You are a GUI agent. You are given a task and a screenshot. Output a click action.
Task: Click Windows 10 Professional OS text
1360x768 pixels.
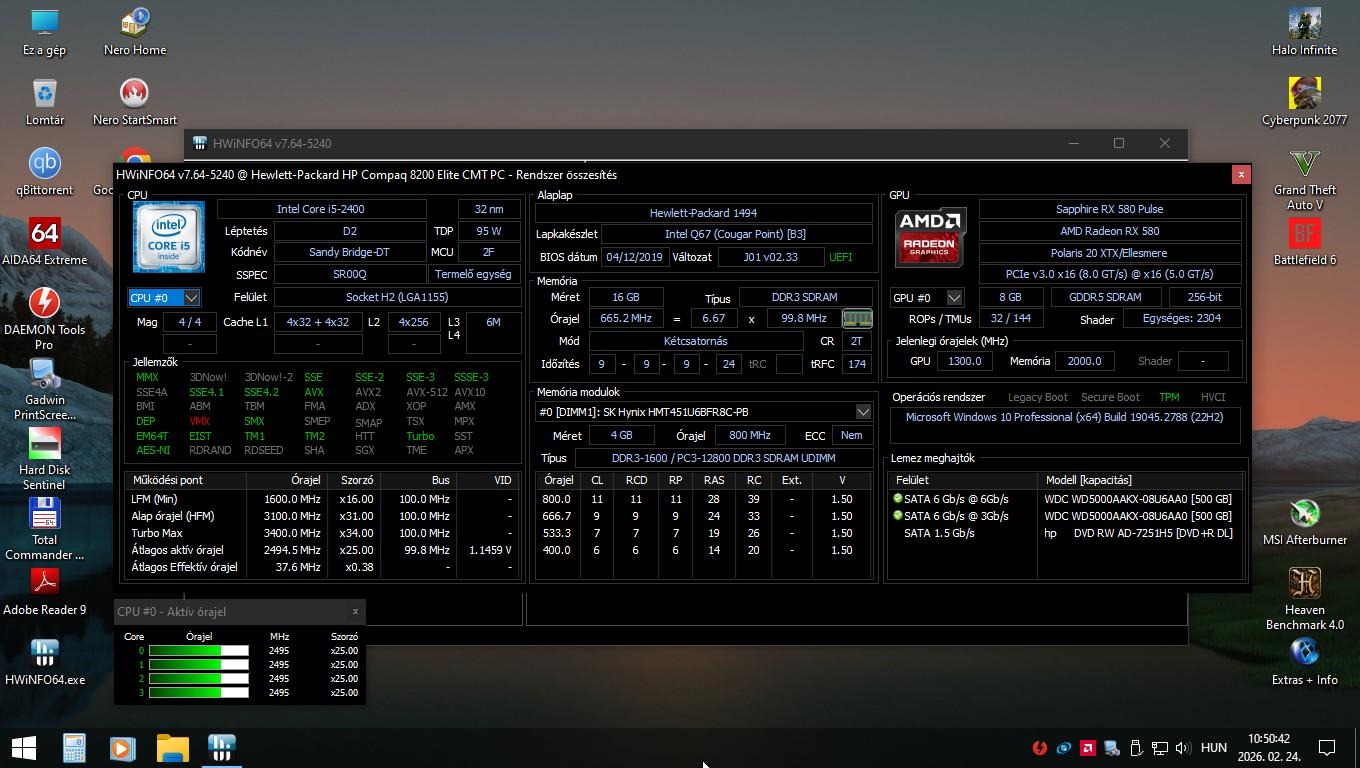1064,417
